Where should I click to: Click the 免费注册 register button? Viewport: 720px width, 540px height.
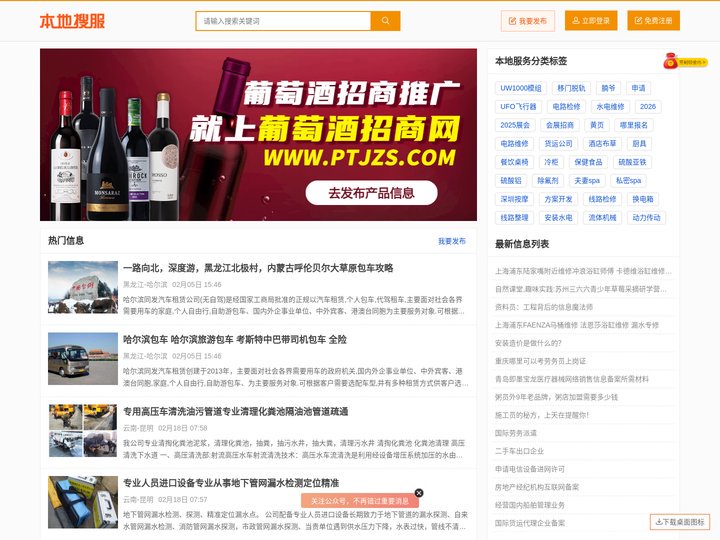[x=653, y=21]
